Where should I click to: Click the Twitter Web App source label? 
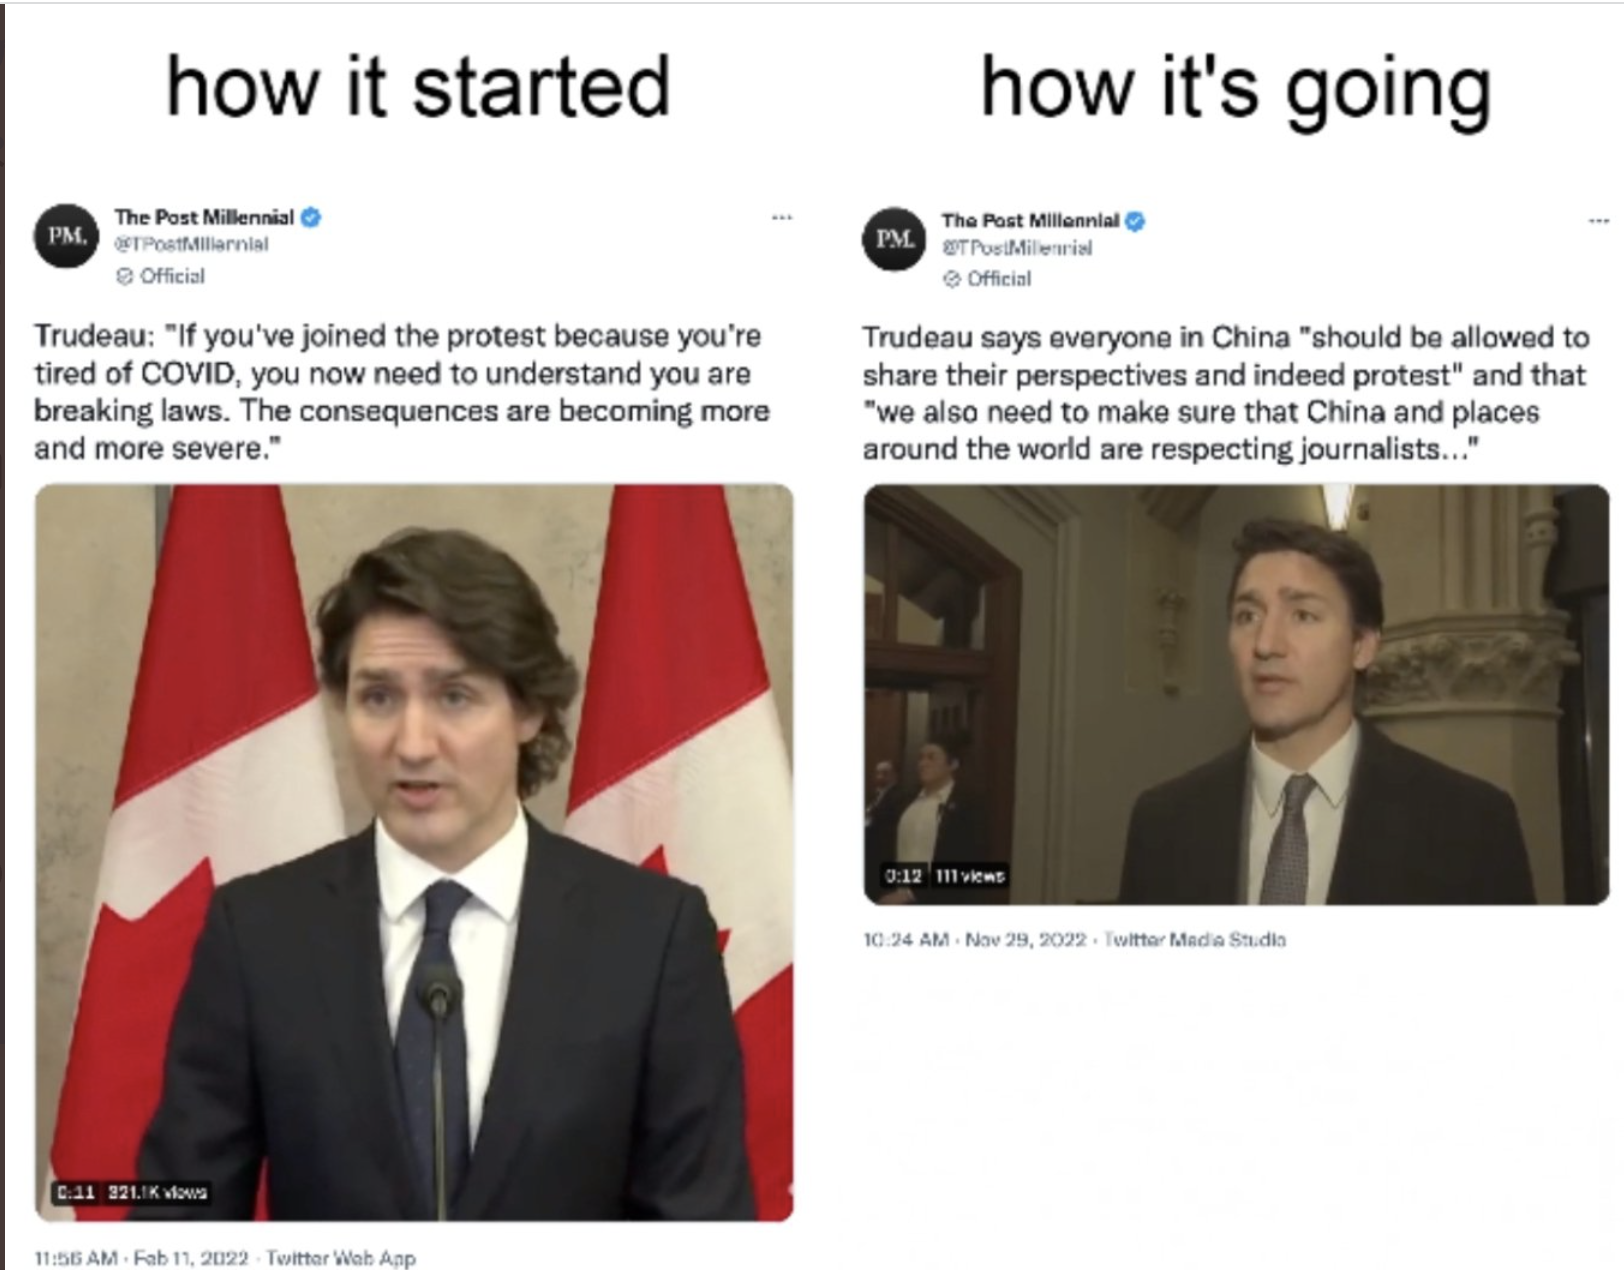click(341, 1258)
